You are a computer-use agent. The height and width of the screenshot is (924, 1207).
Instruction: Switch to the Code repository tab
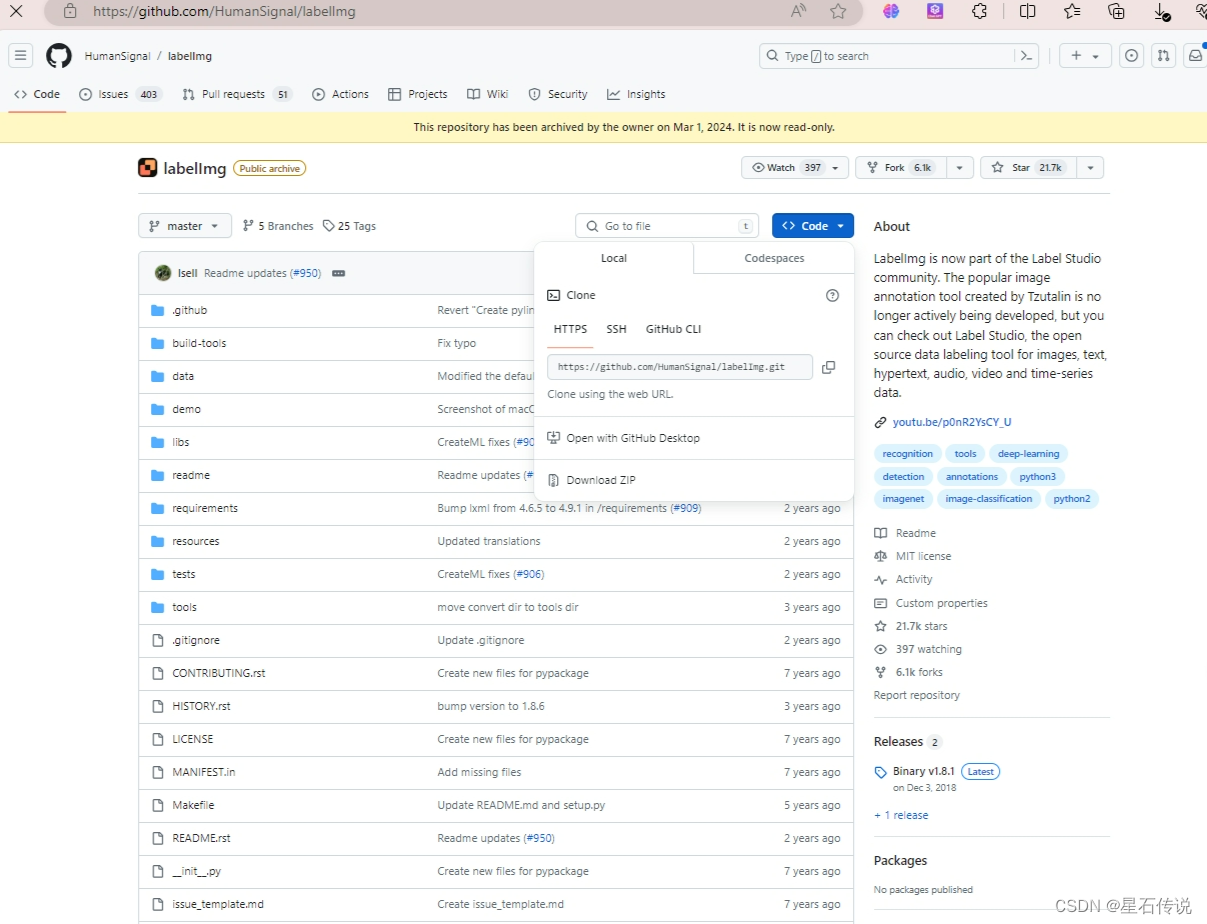37,94
